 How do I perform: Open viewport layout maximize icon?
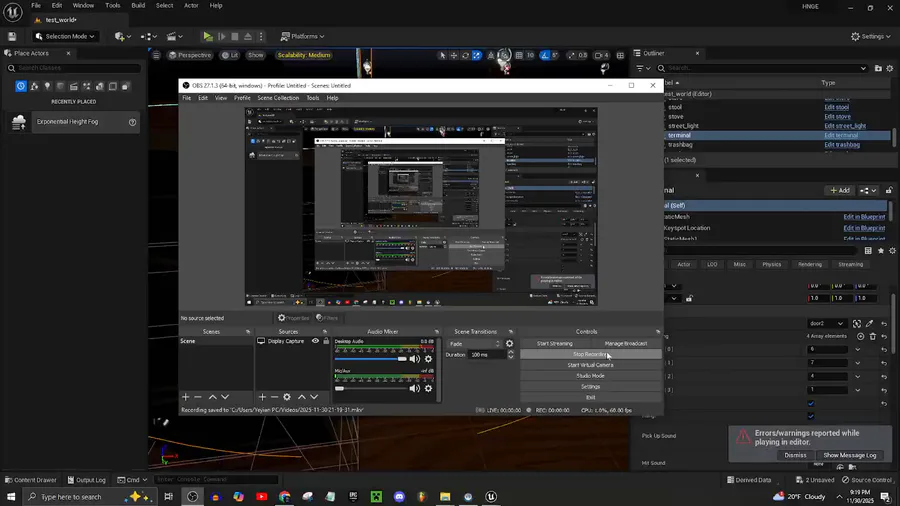point(620,55)
